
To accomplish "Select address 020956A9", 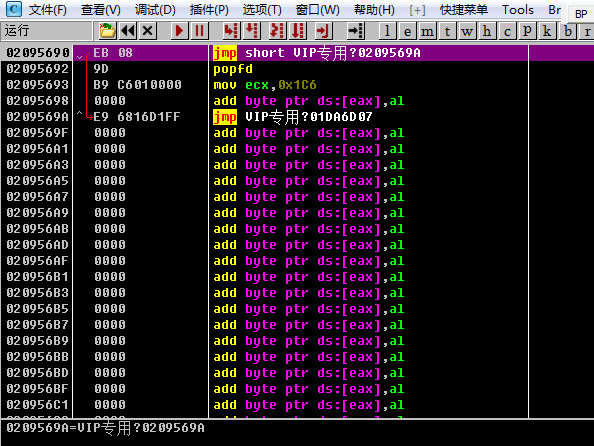I will [38, 213].
